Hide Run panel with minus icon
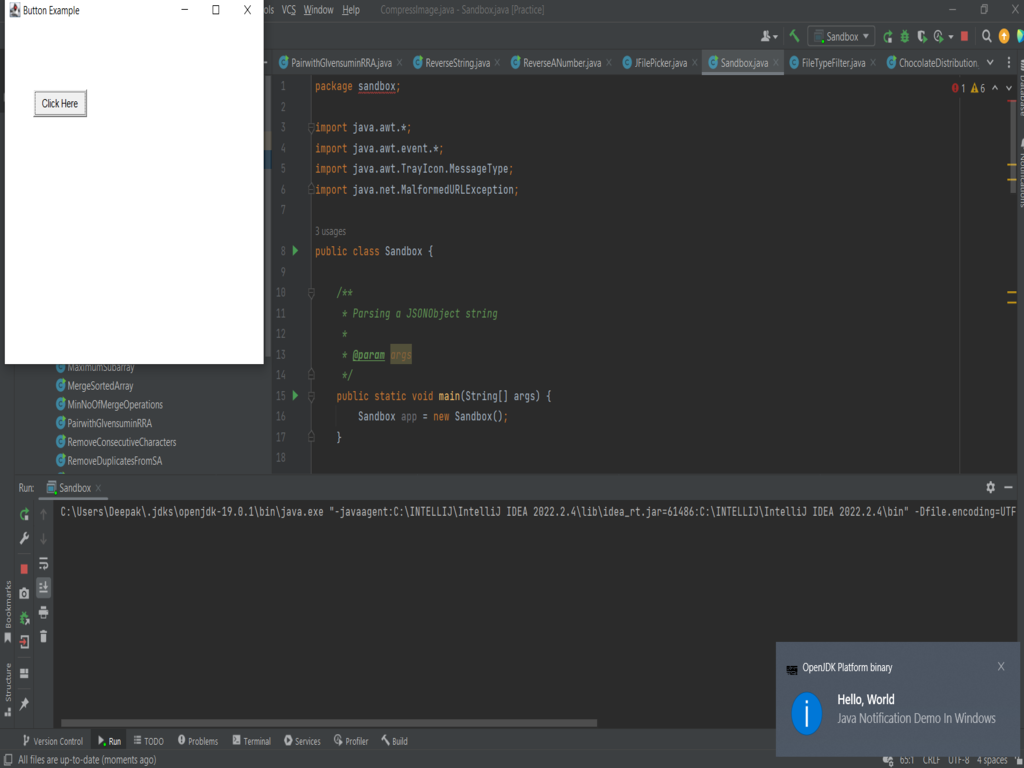This screenshot has height=768, width=1024. tap(1008, 487)
